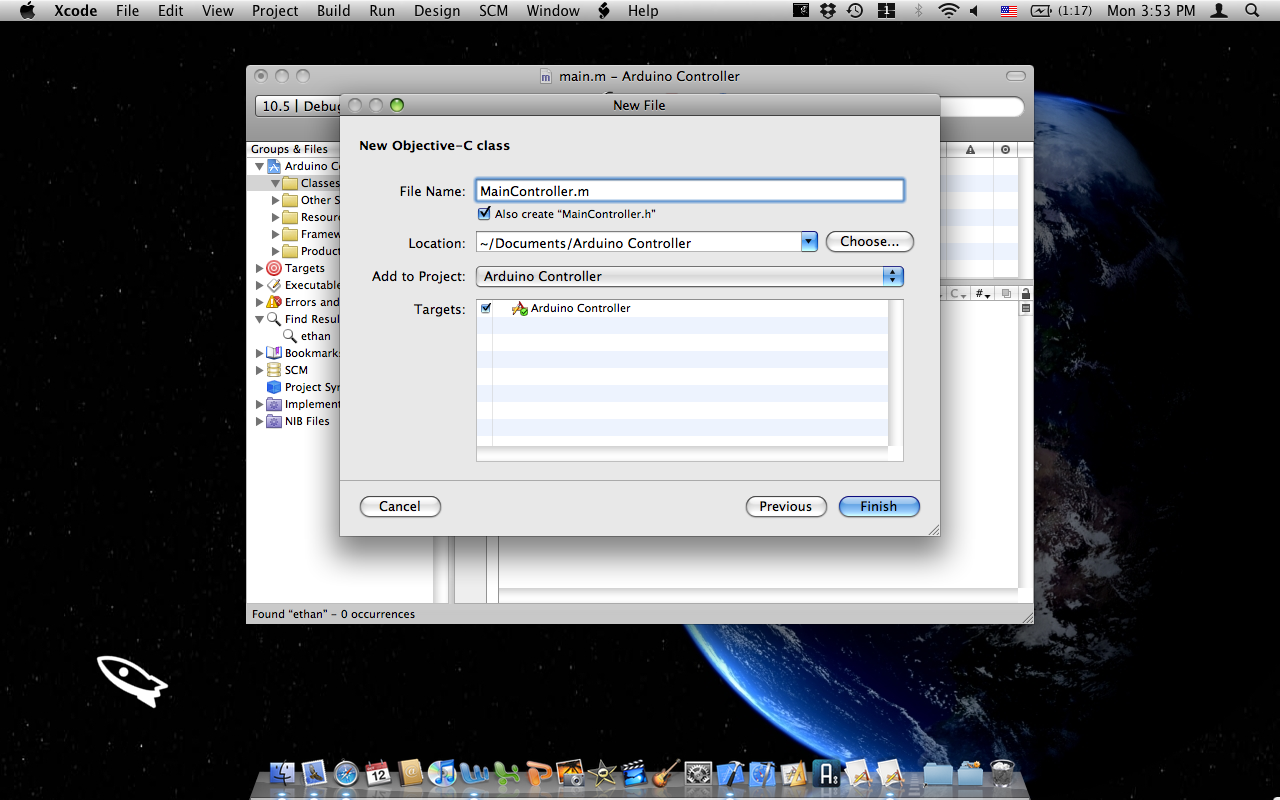Open Finder from the Dock

(284, 773)
